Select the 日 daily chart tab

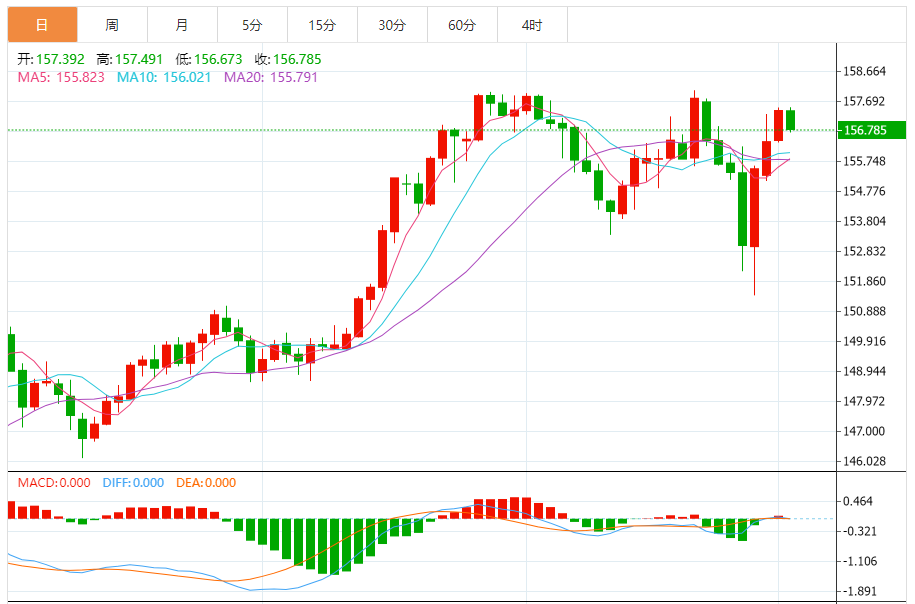click(x=42, y=25)
